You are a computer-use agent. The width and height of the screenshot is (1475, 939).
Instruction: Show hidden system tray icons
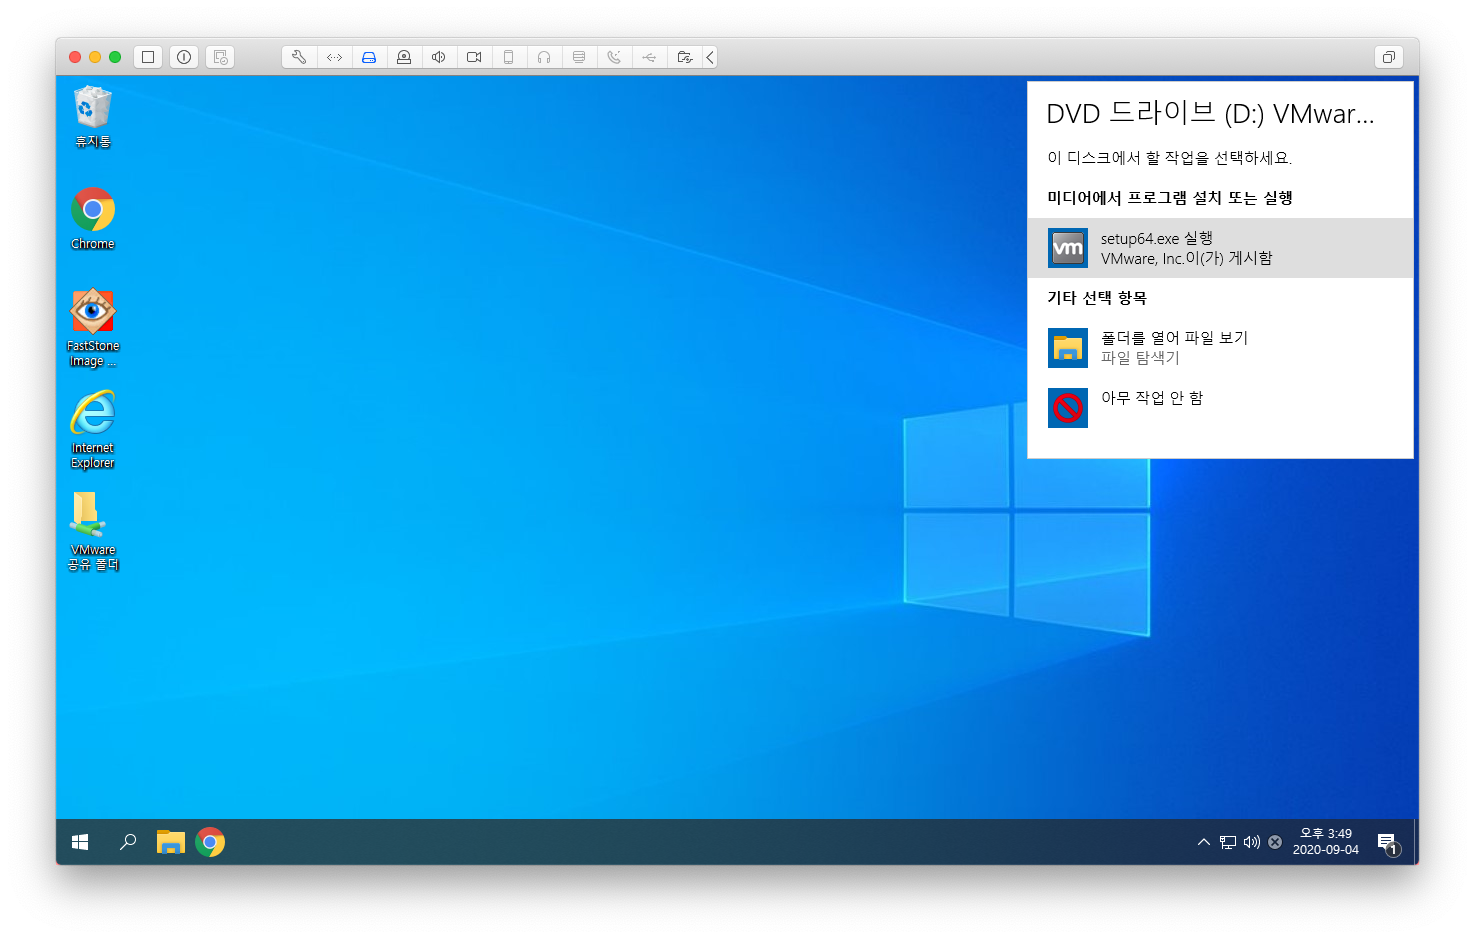click(1204, 842)
